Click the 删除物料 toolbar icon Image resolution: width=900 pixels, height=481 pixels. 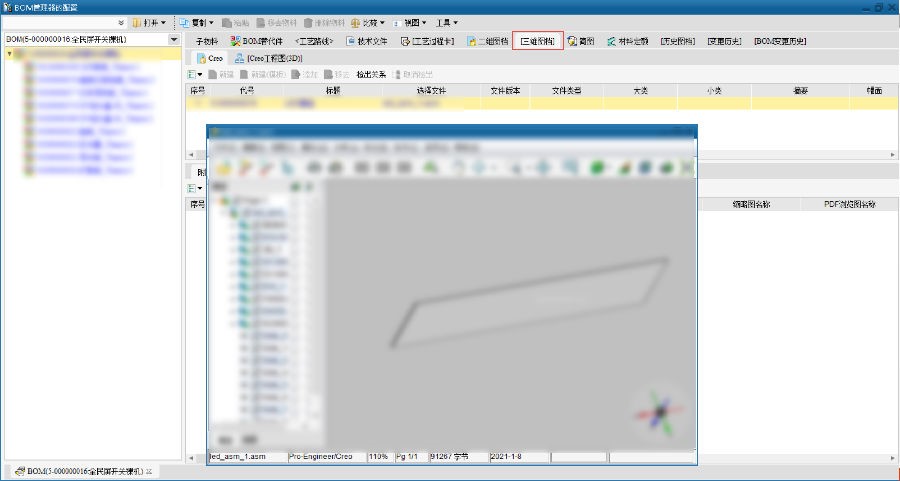tap(323, 22)
